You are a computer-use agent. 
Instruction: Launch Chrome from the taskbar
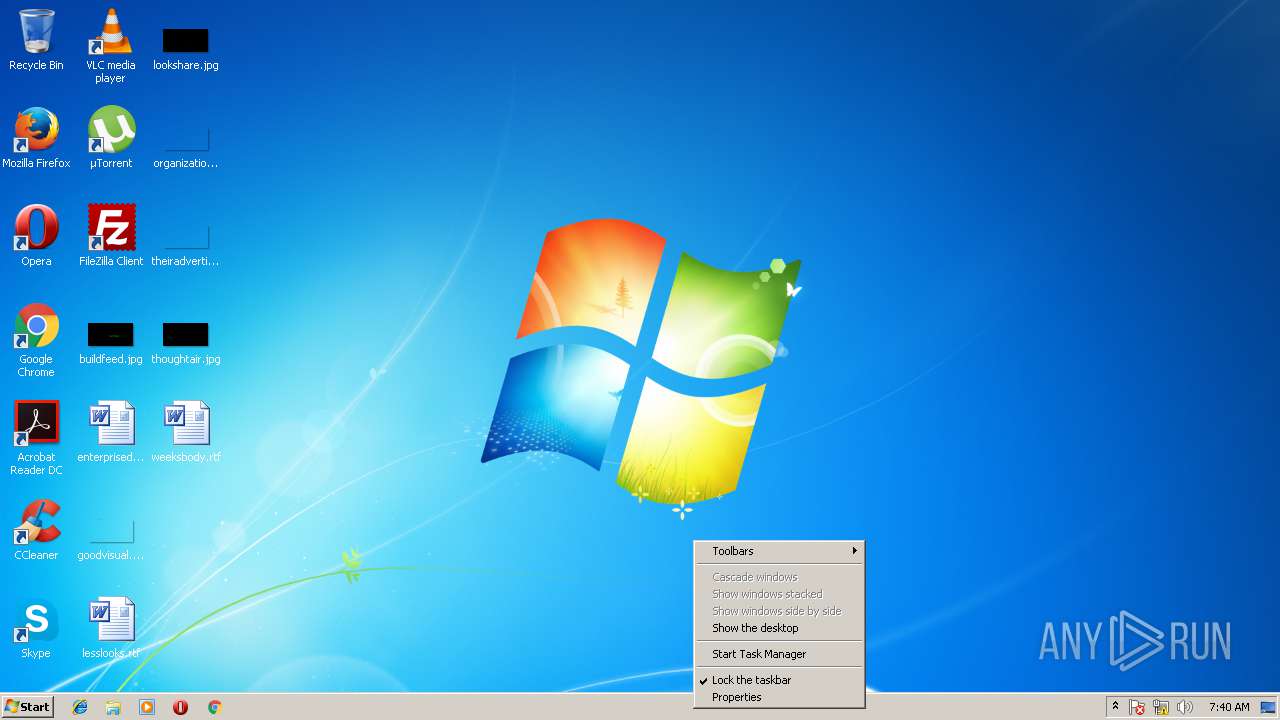click(214, 707)
